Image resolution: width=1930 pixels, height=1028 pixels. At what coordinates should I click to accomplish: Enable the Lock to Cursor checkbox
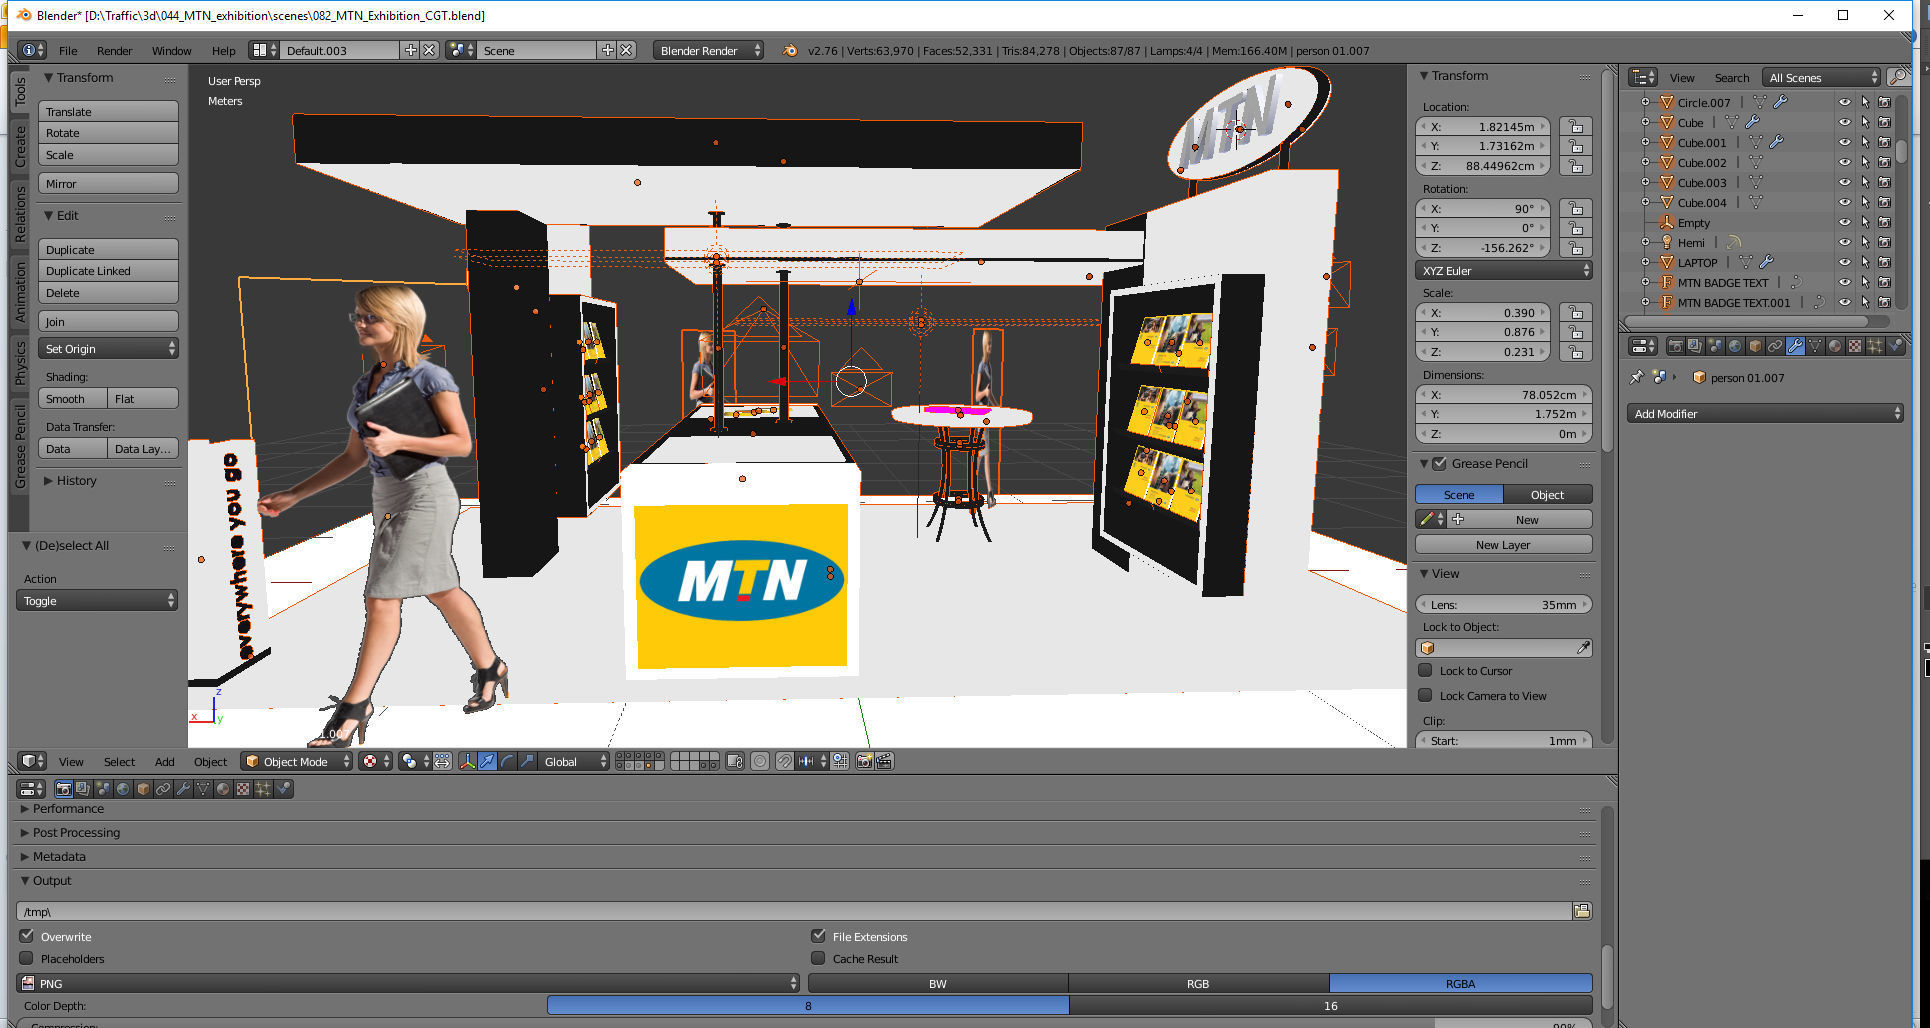click(x=1426, y=670)
